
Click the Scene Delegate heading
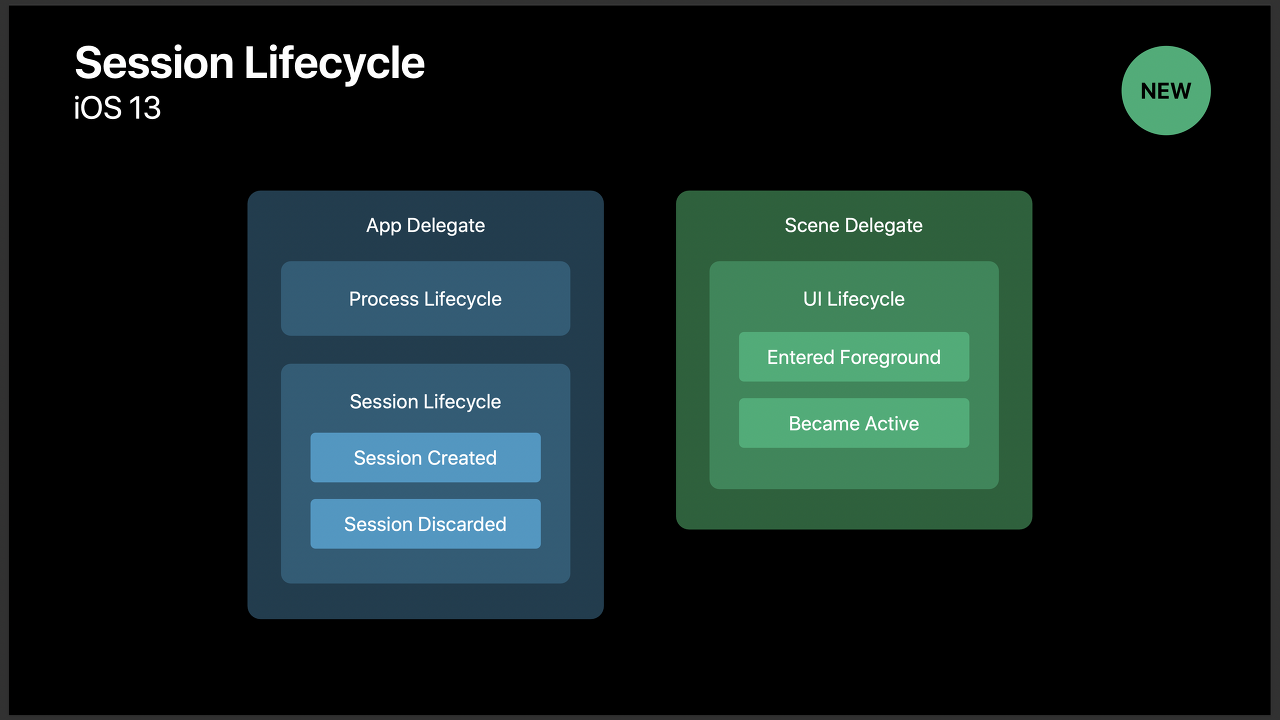[854, 225]
